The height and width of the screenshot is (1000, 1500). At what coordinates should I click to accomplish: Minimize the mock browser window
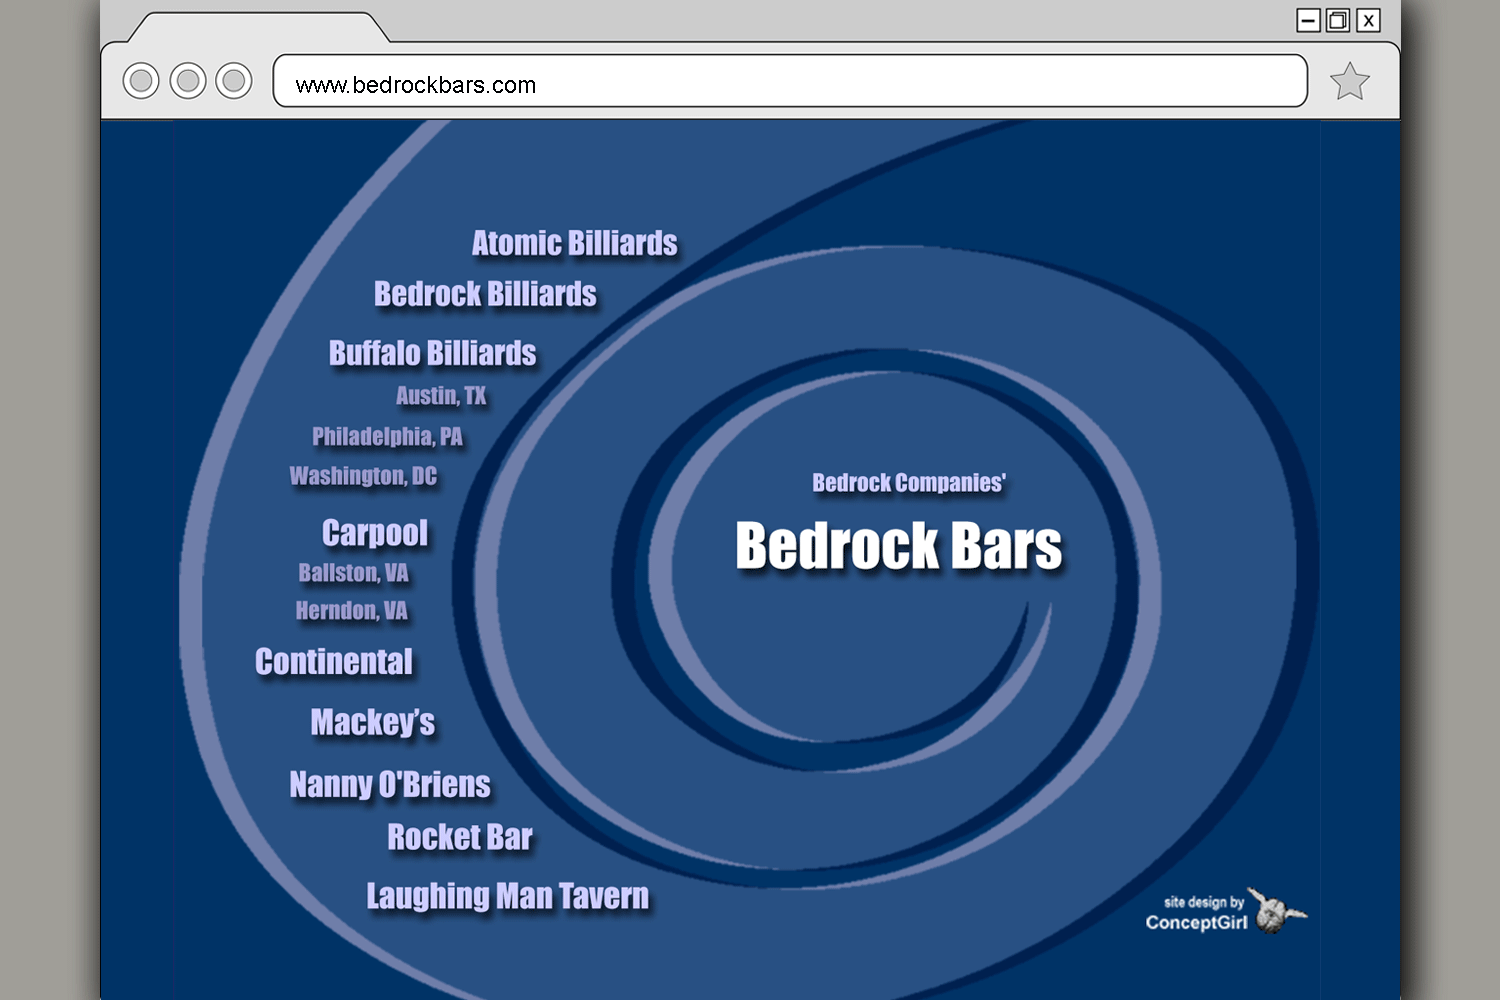[x=1308, y=20]
